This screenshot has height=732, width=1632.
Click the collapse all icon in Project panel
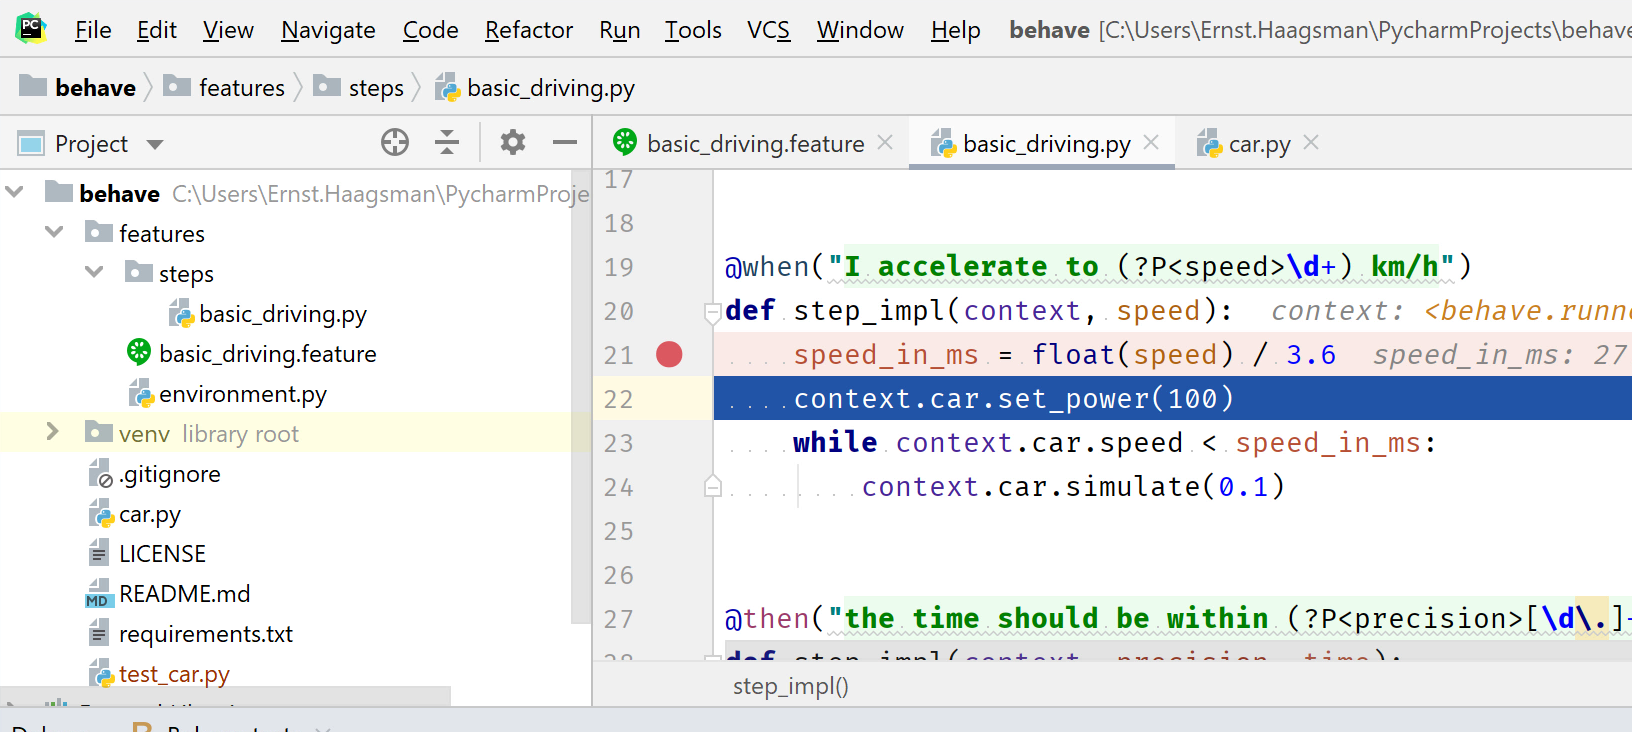(x=447, y=143)
